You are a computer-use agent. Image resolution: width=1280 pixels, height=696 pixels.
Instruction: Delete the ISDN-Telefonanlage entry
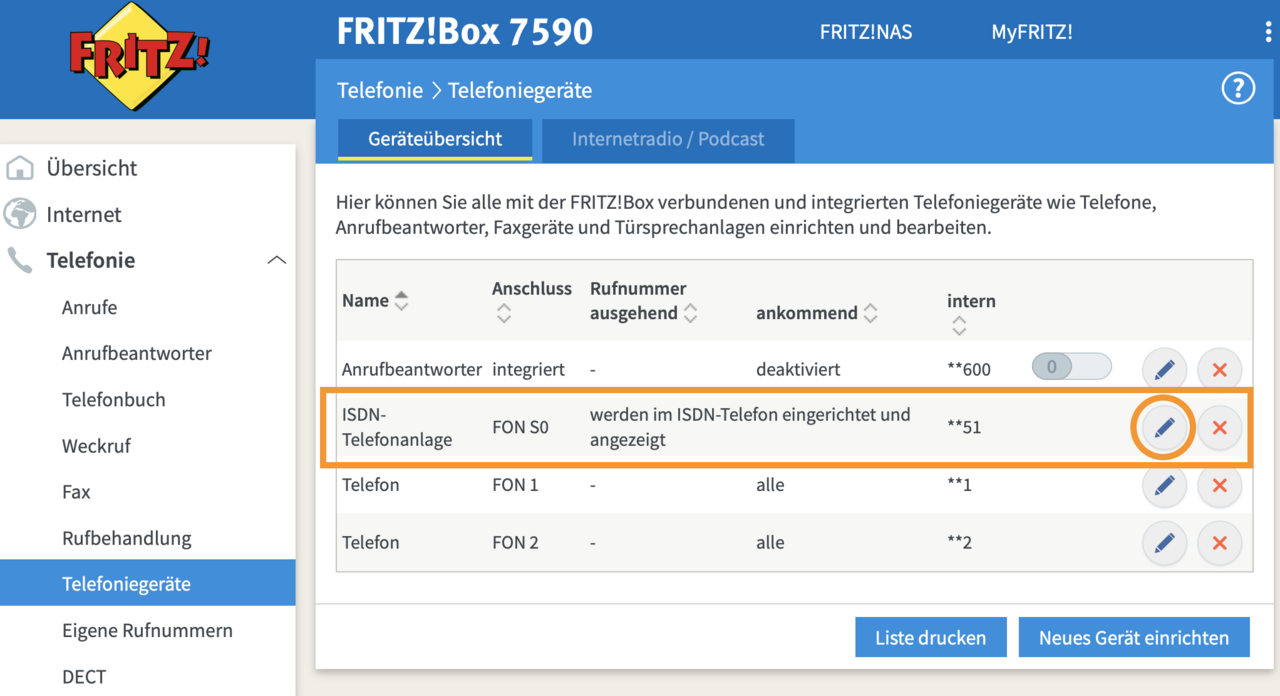click(1219, 427)
